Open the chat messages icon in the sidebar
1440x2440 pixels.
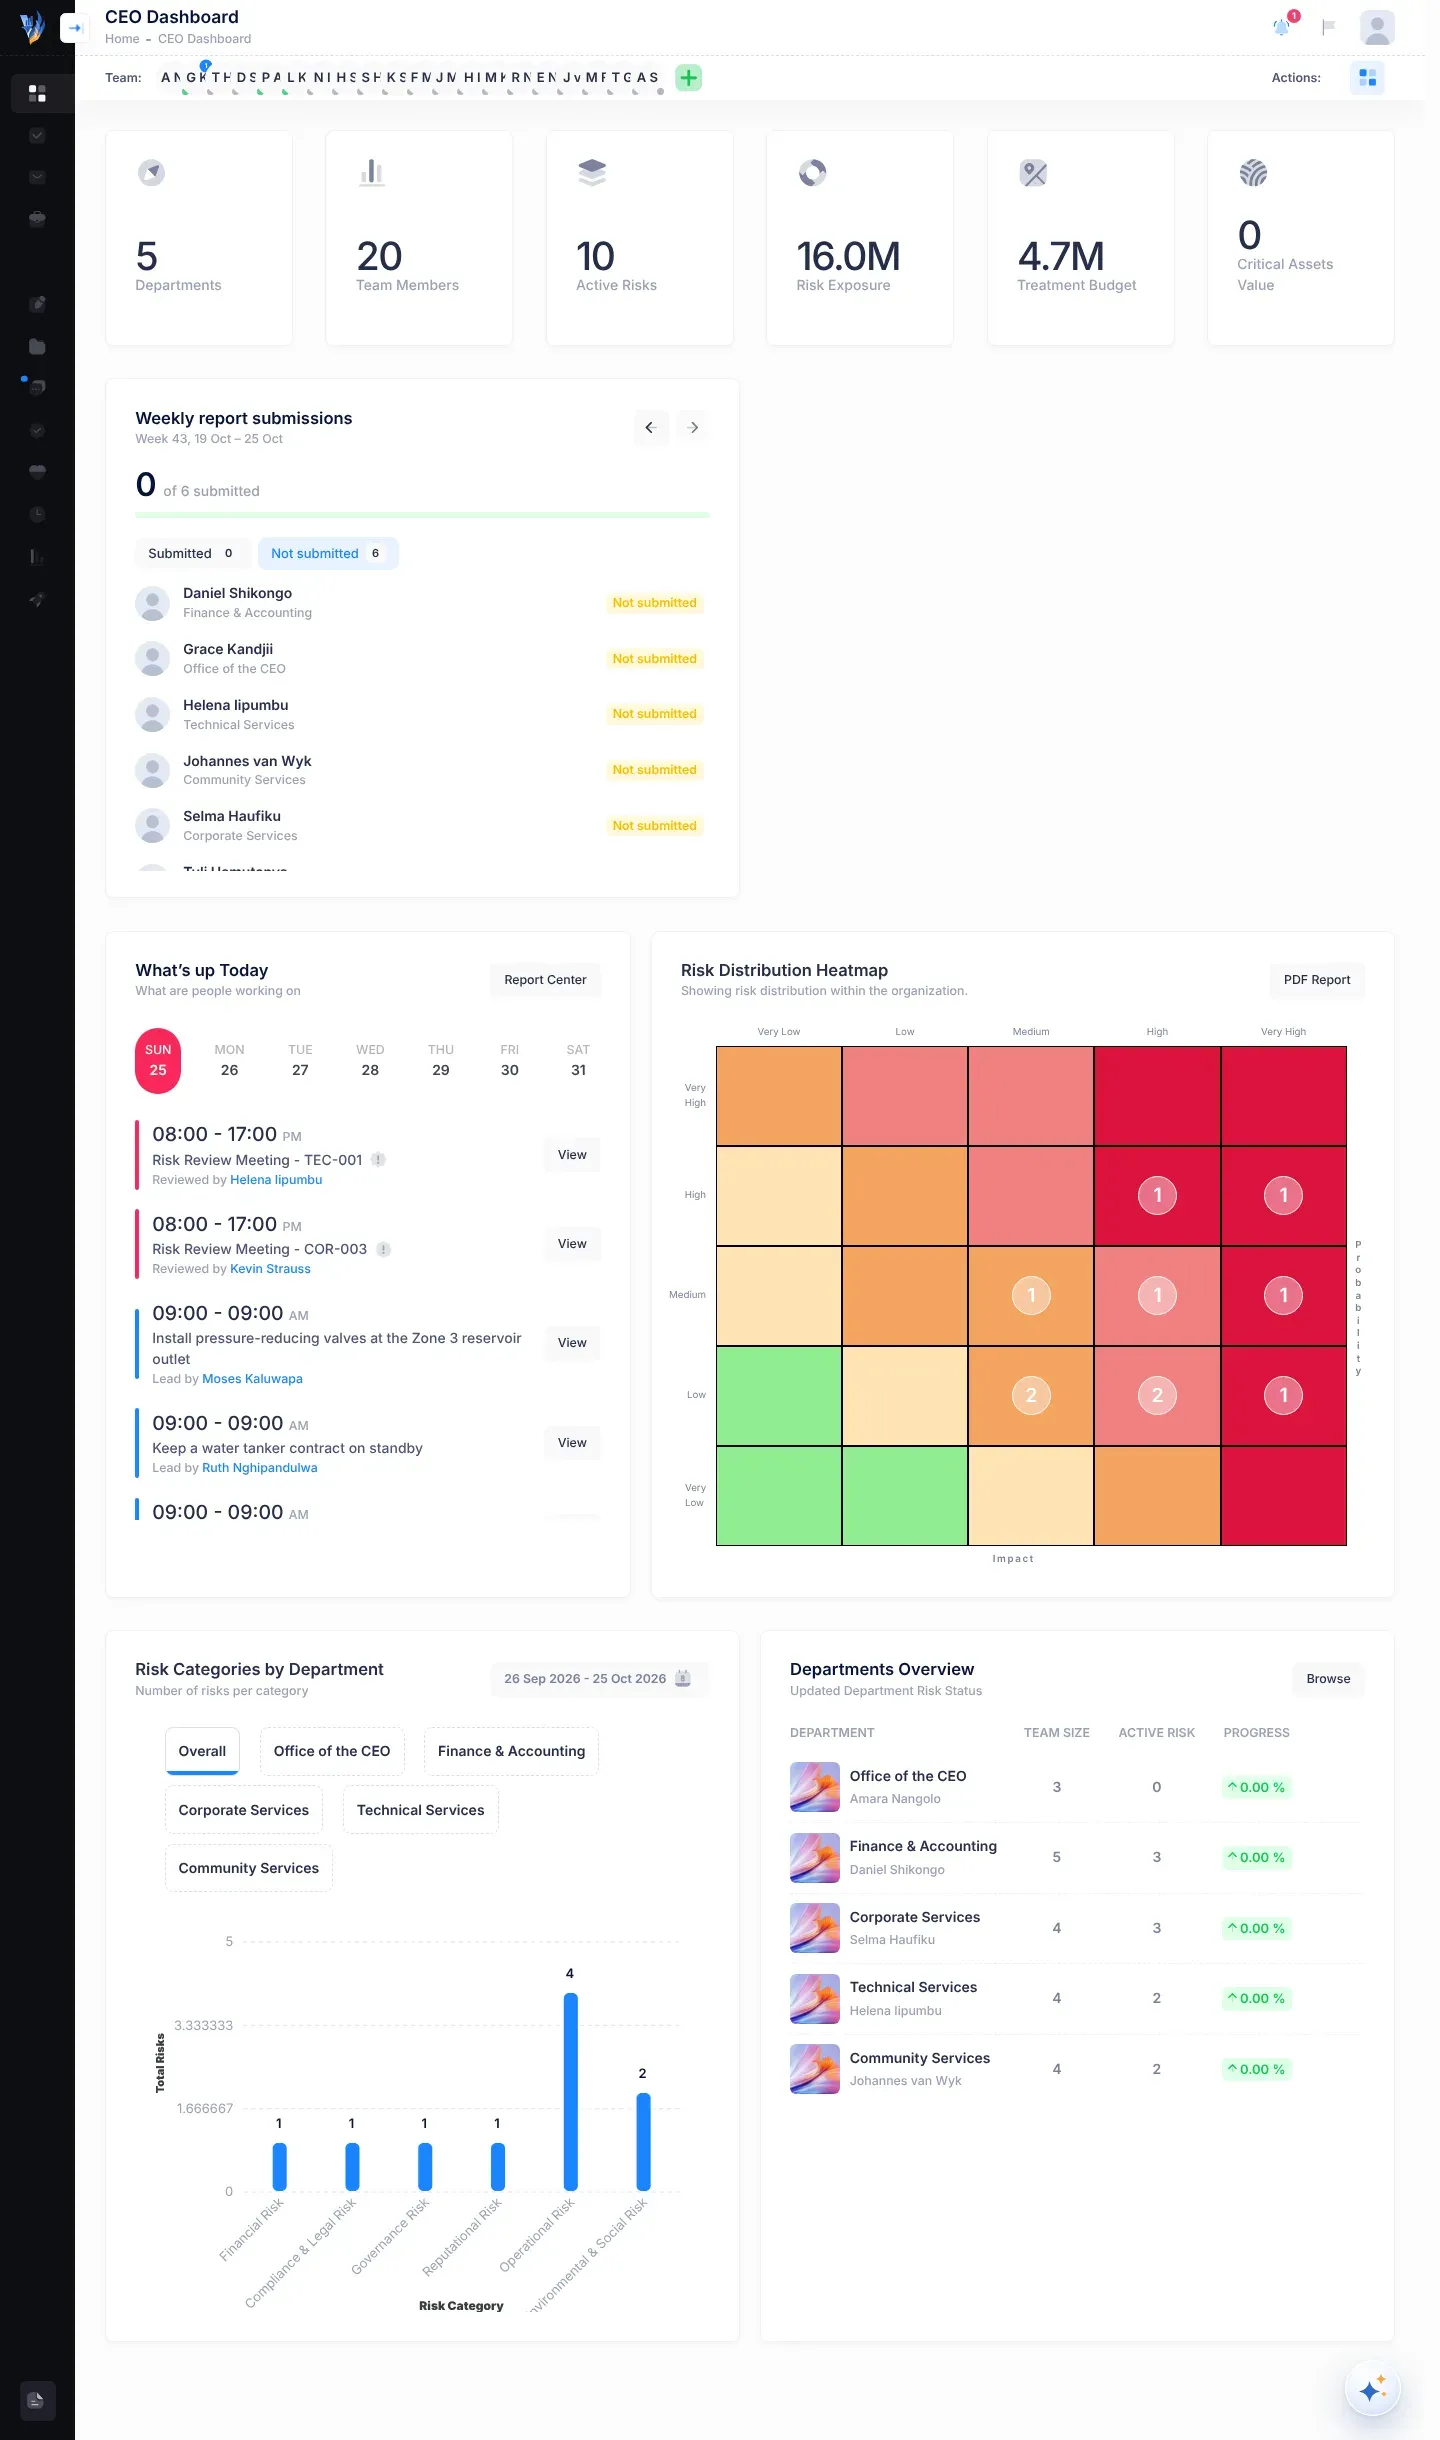tap(37, 387)
